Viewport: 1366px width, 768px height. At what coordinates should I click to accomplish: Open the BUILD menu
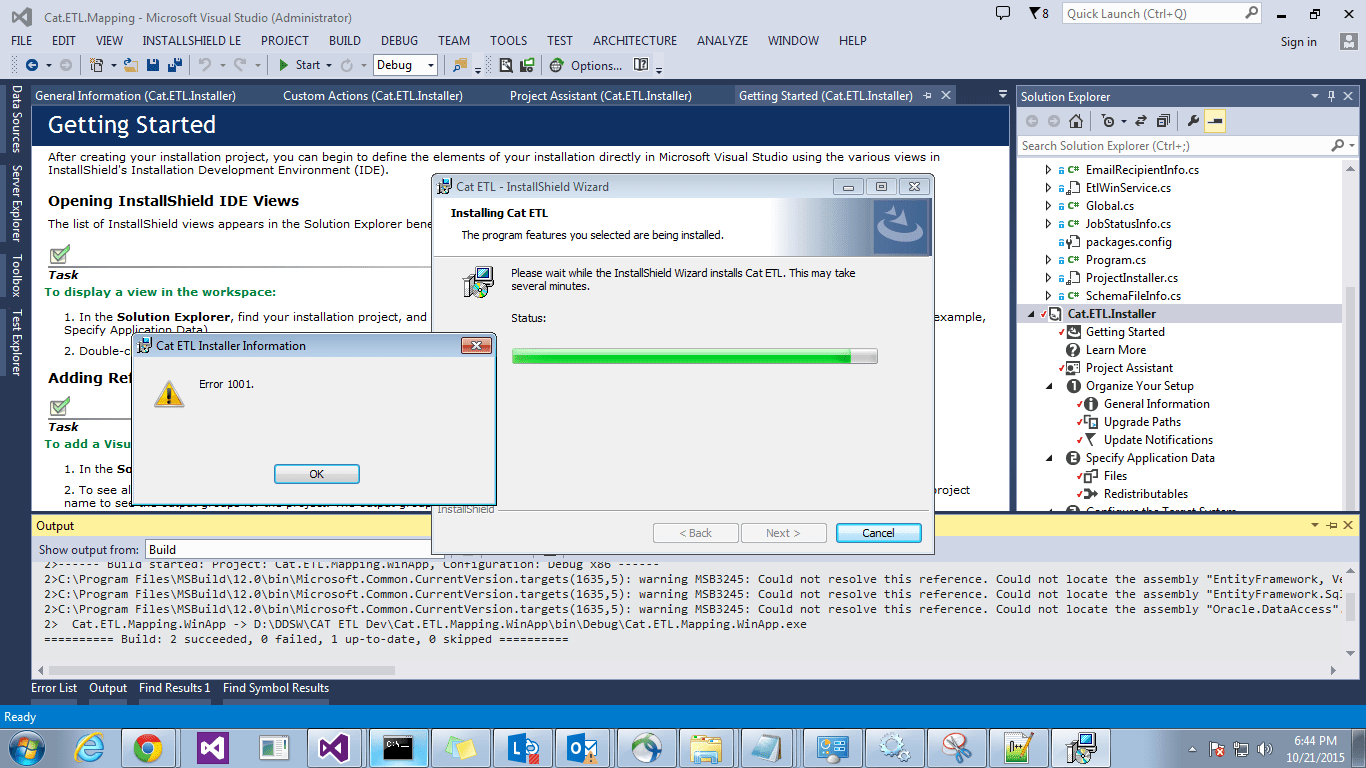point(345,41)
